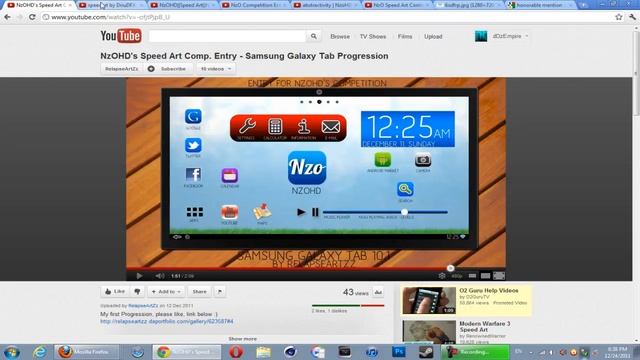This screenshot has height=360, width=640.
Task: Switch to the Recording taskbar window
Action: [475, 352]
